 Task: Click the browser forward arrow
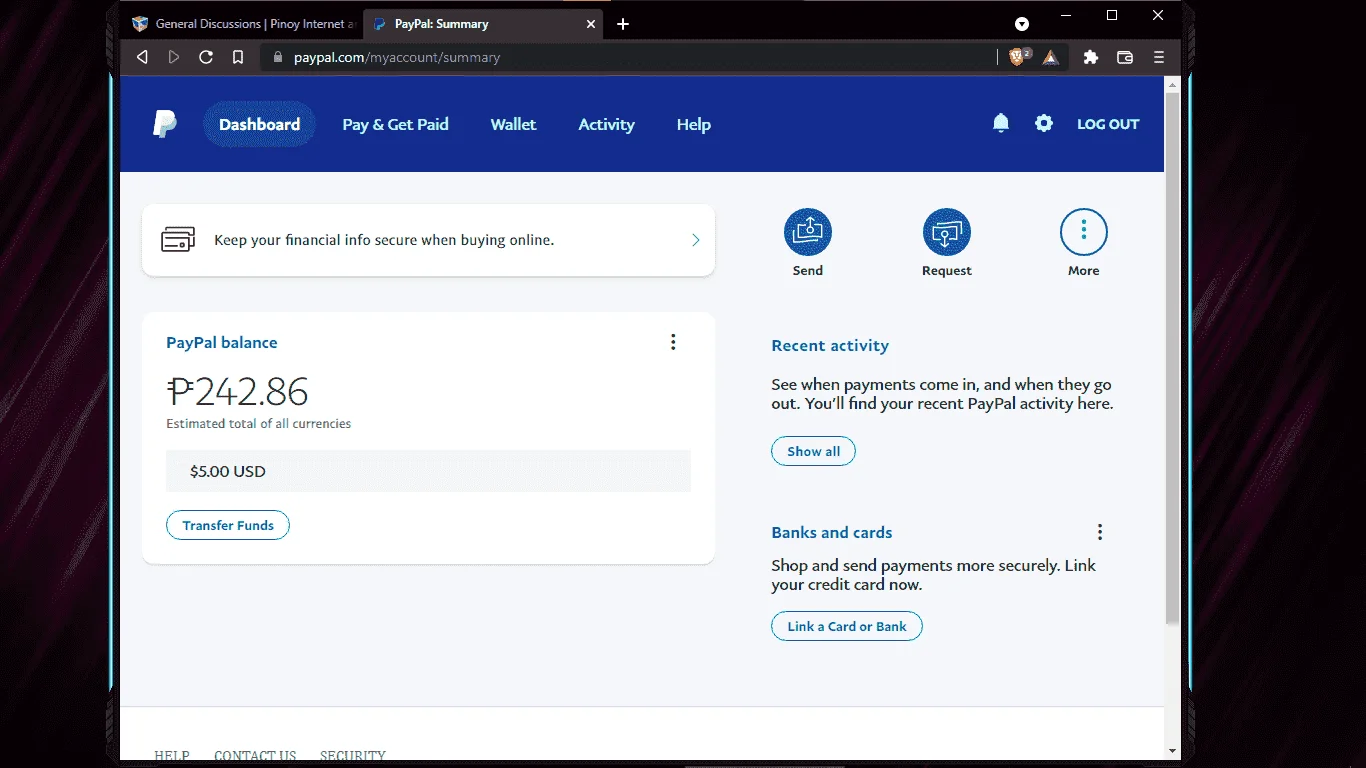[x=174, y=57]
